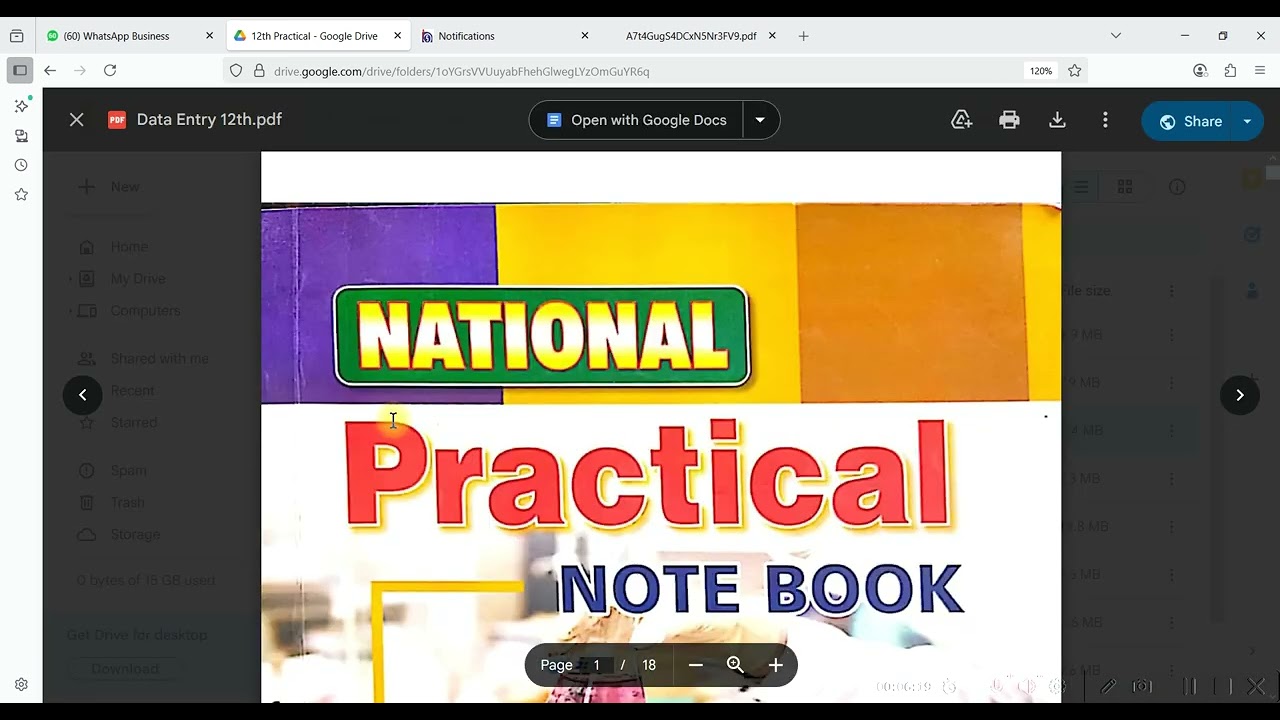
Task: Click the red PDF file-type icon
Action: (117, 120)
